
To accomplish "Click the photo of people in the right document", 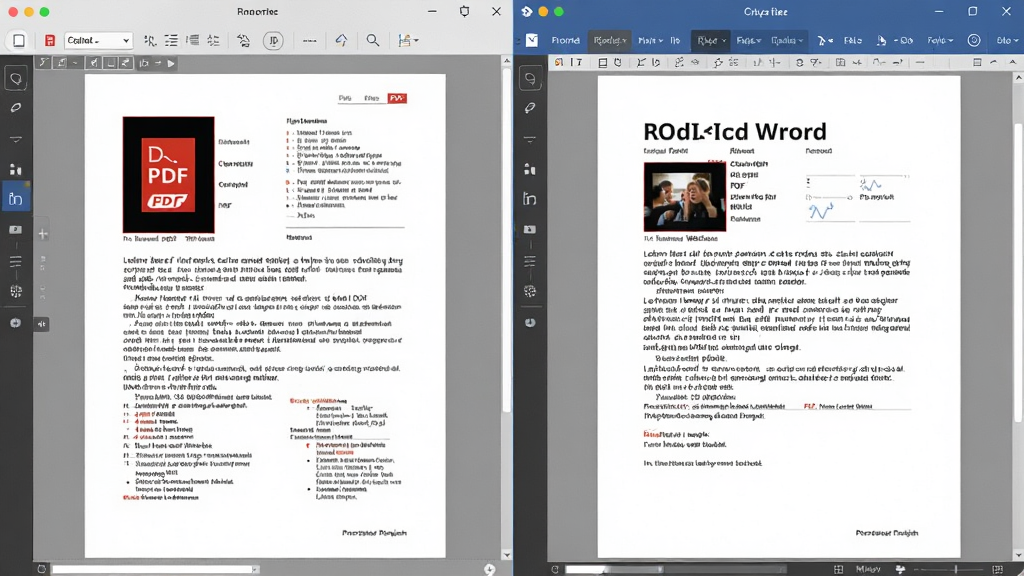I will pos(684,197).
